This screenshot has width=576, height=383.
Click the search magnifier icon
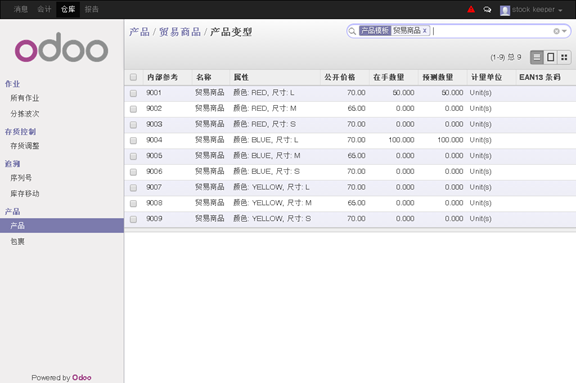click(352, 31)
